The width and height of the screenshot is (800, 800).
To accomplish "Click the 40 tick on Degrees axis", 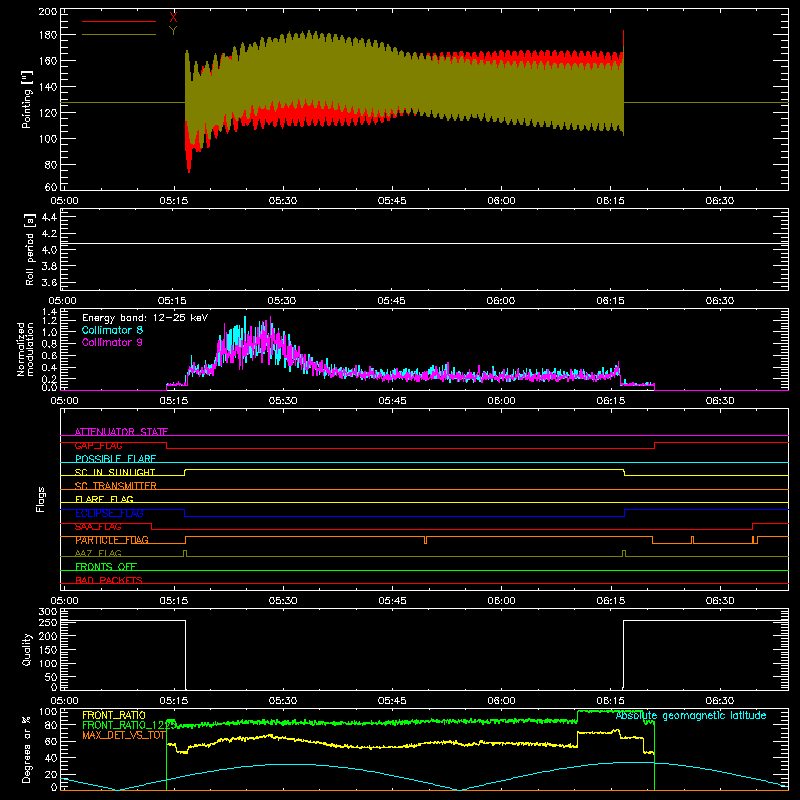I will click(51, 758).
